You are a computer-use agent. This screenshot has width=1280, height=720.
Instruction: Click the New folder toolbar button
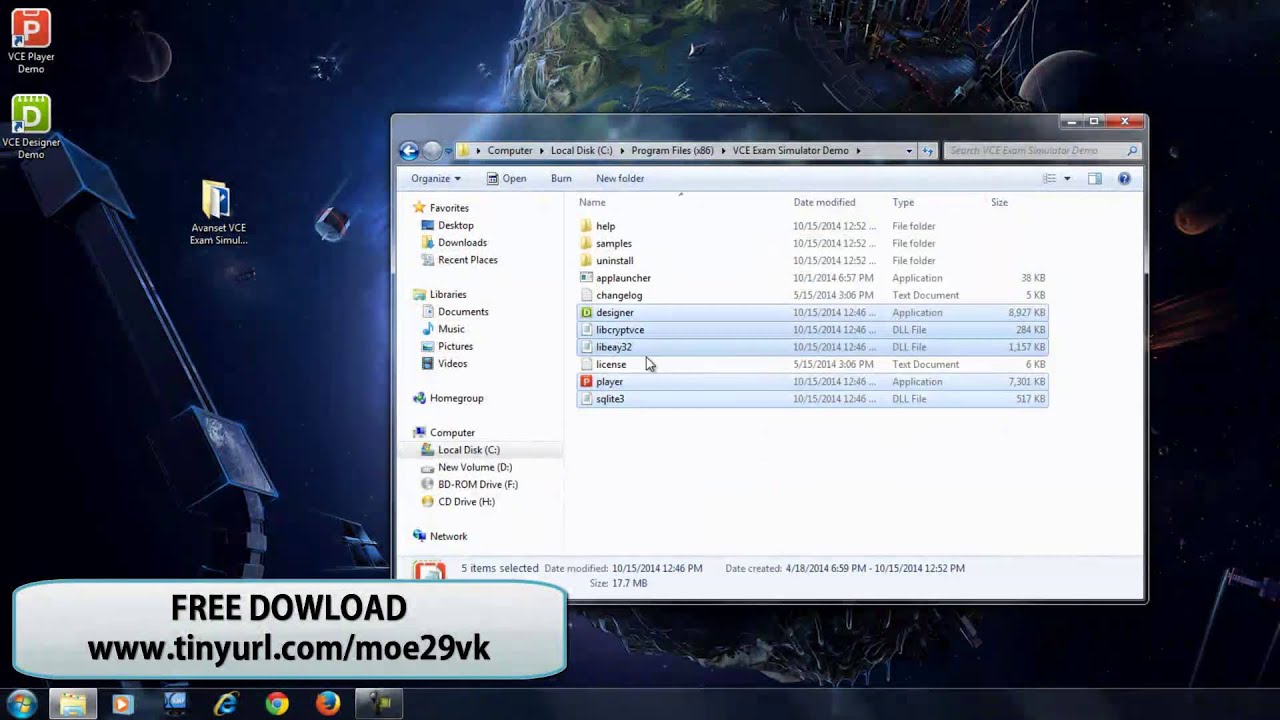click(x=620, y=179)
